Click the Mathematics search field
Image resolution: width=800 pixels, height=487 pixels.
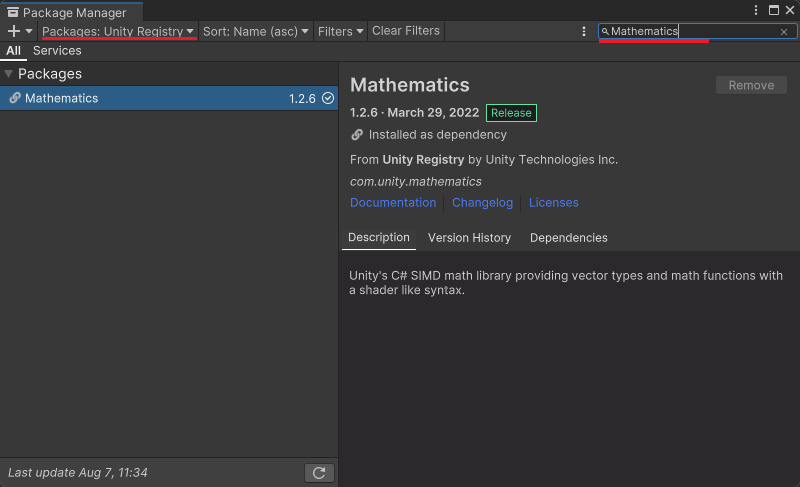697,31
